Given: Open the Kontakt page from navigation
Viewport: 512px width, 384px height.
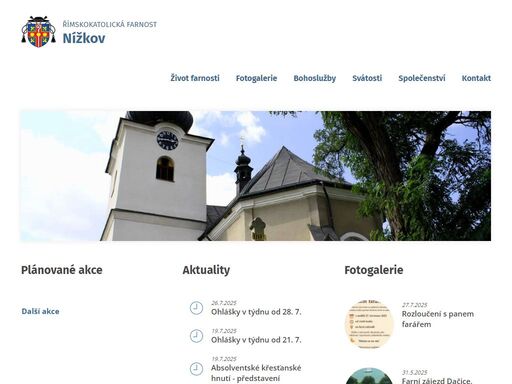Looking at the screenshot, I should coord(476,78).
